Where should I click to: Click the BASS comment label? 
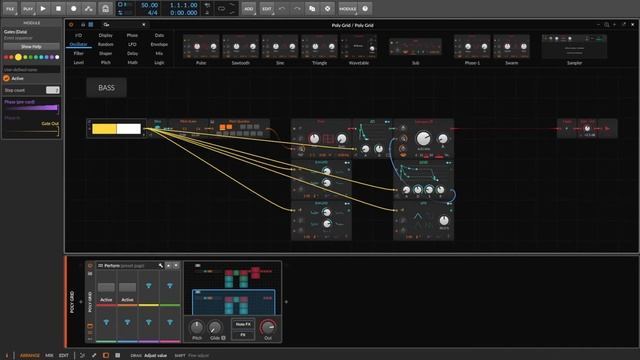point(106,88)
